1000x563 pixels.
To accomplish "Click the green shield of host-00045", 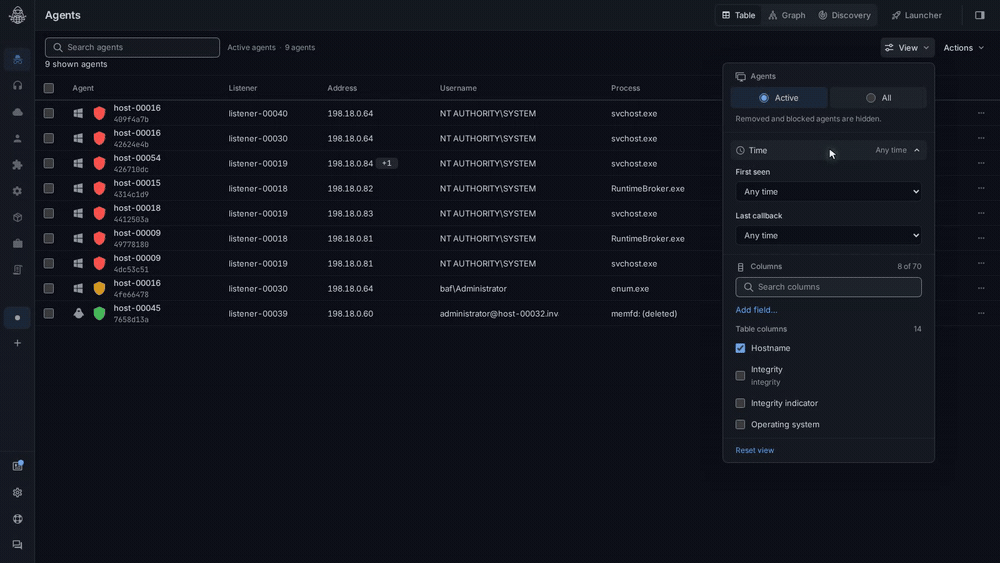I will tap(99, 313).
